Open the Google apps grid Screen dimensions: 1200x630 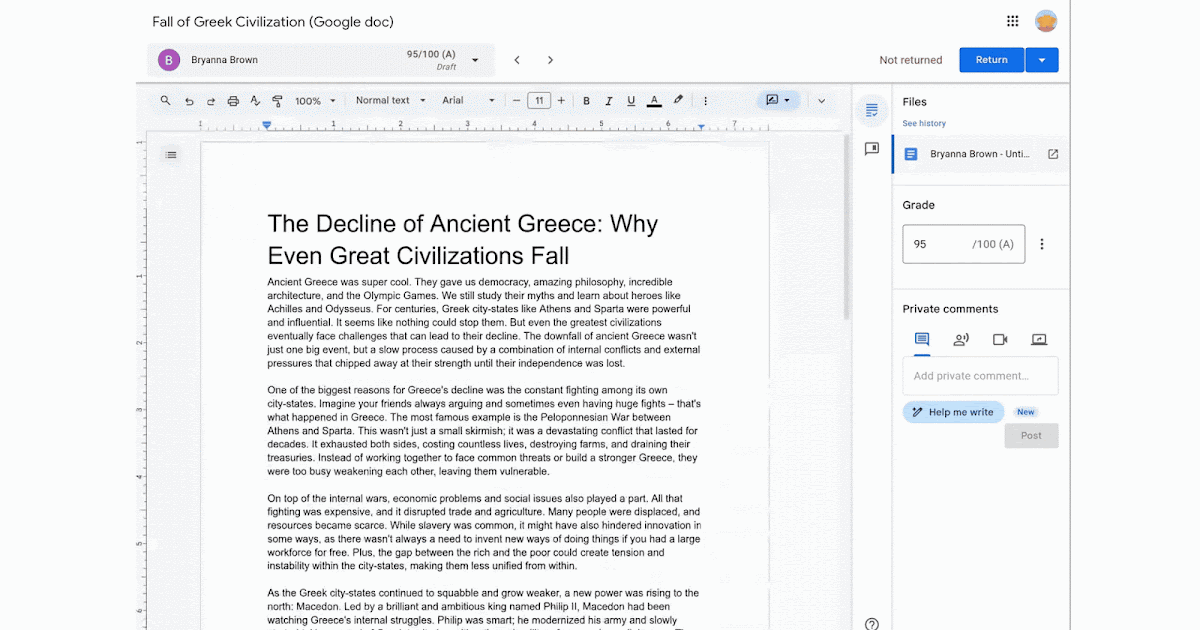click(1012, 22)
